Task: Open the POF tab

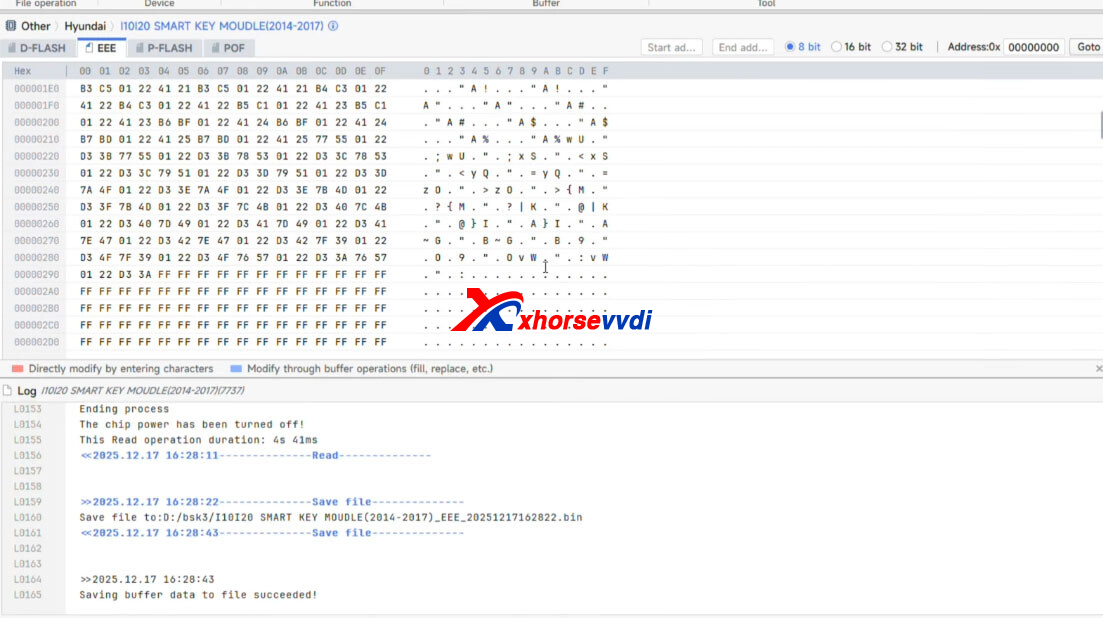Action: point(229,47)
